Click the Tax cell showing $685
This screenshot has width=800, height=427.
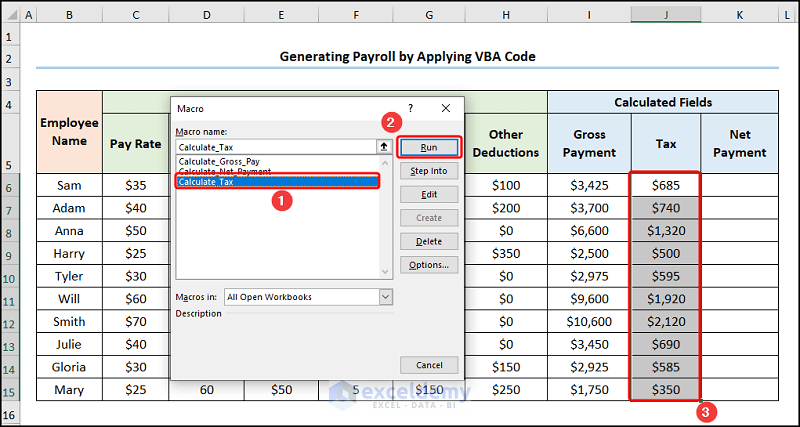coord(665,186)
